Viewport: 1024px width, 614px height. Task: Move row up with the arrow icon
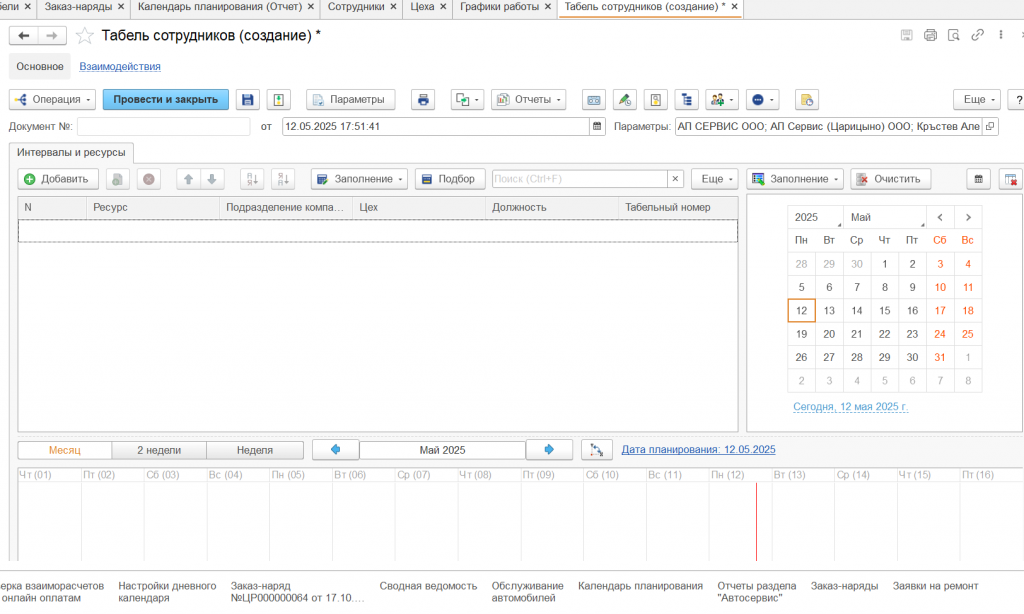pos(187,179)
